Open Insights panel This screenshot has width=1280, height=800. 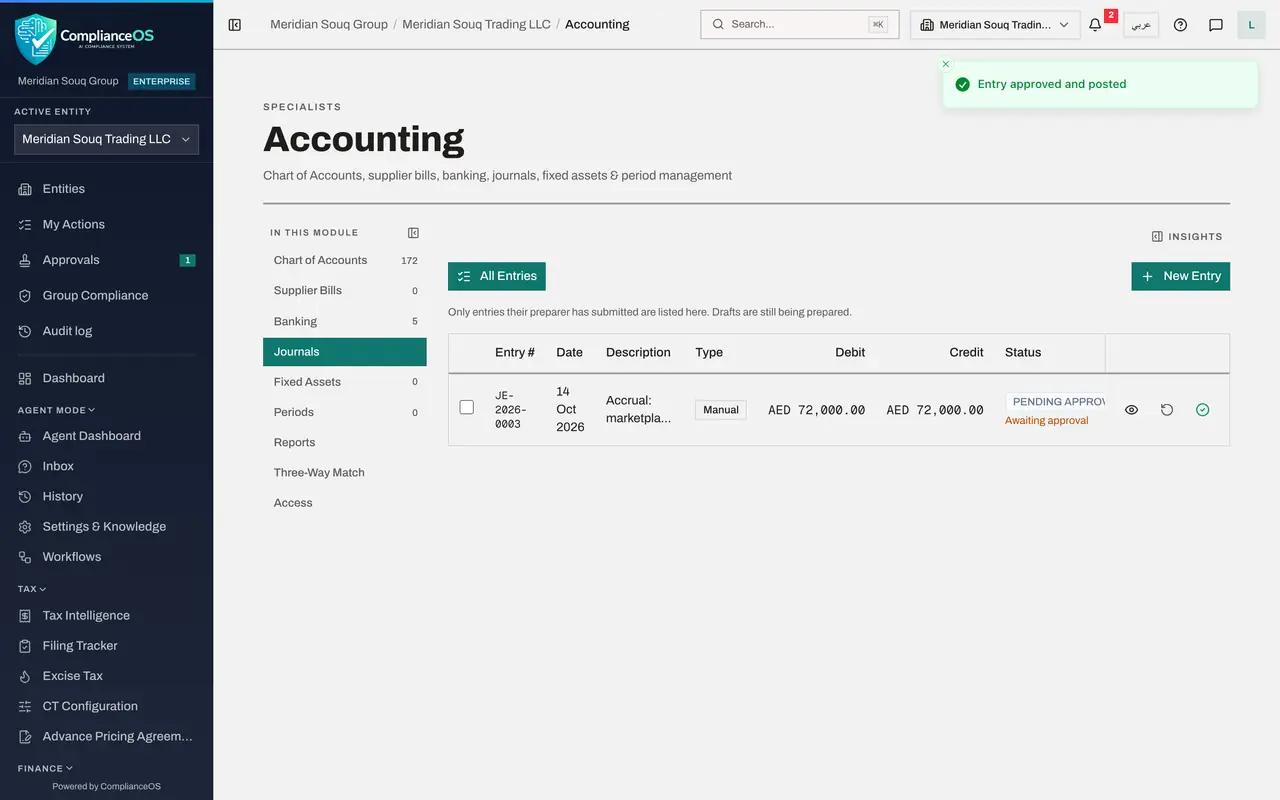pyautogui.click(x=1187, y=237)
